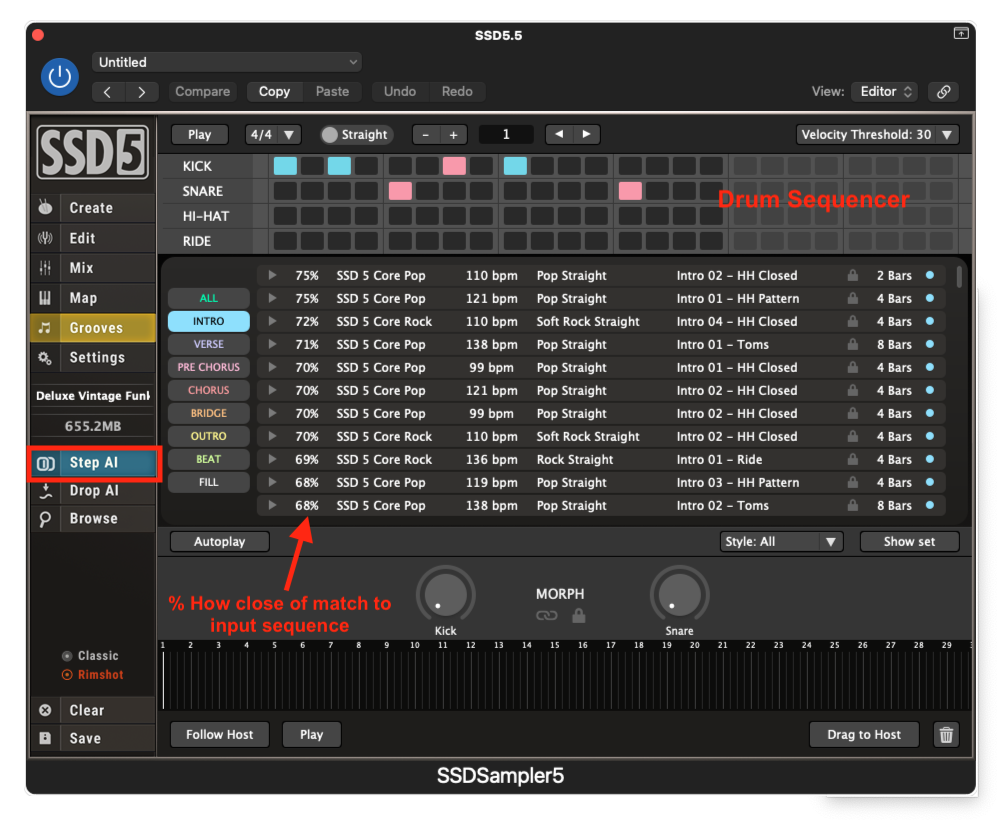Select the Classic snare radio option
Screen dimensions: 1000x823
tap(67, 656)
